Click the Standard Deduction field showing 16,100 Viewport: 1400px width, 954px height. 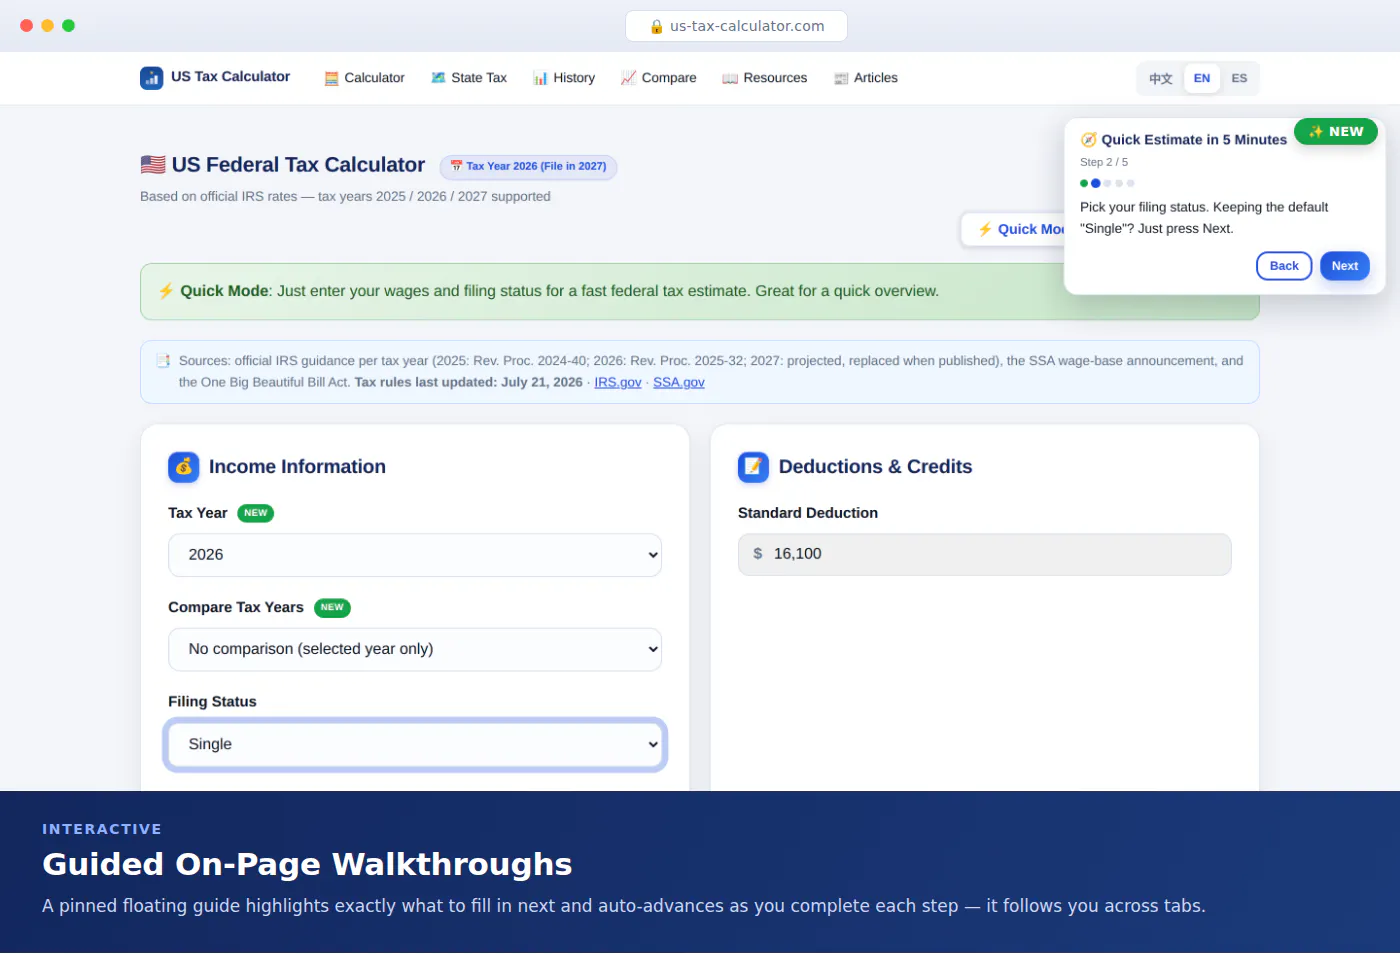985,555
